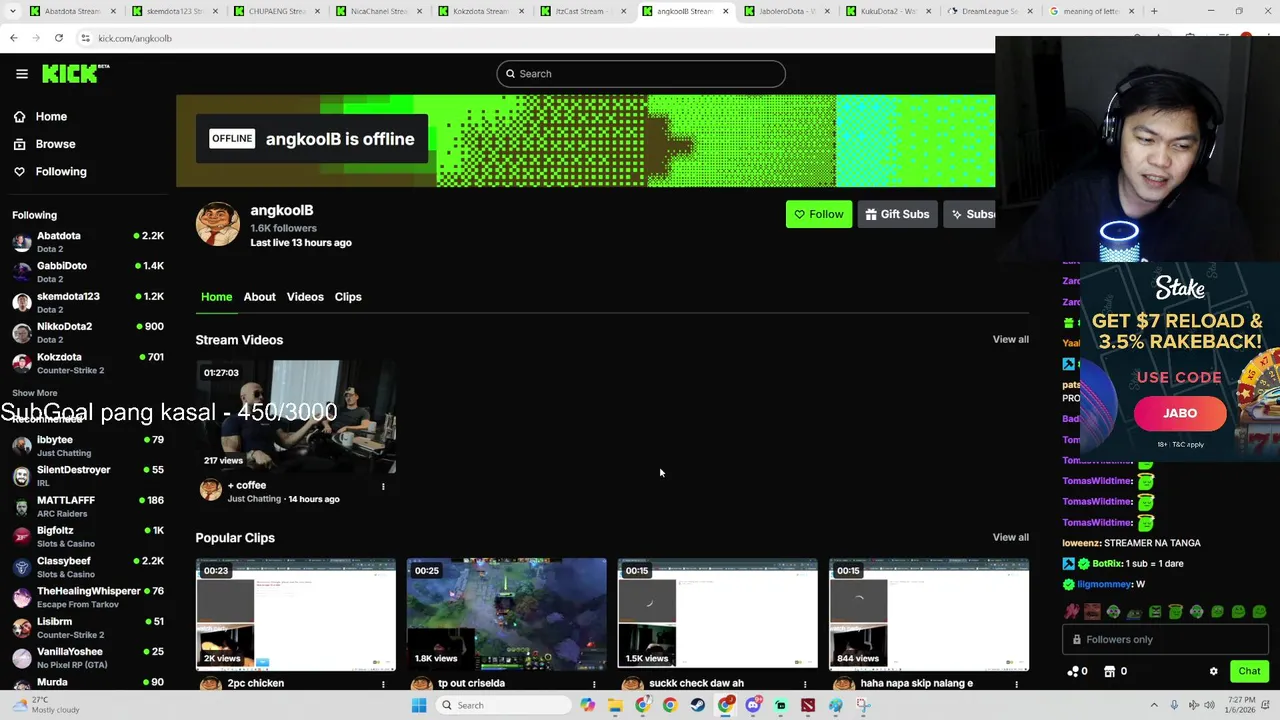Image resolution: width=1280 pixels, height=720 pixels.
Task: Expand Show More in Following list
Action: (35, 394)
